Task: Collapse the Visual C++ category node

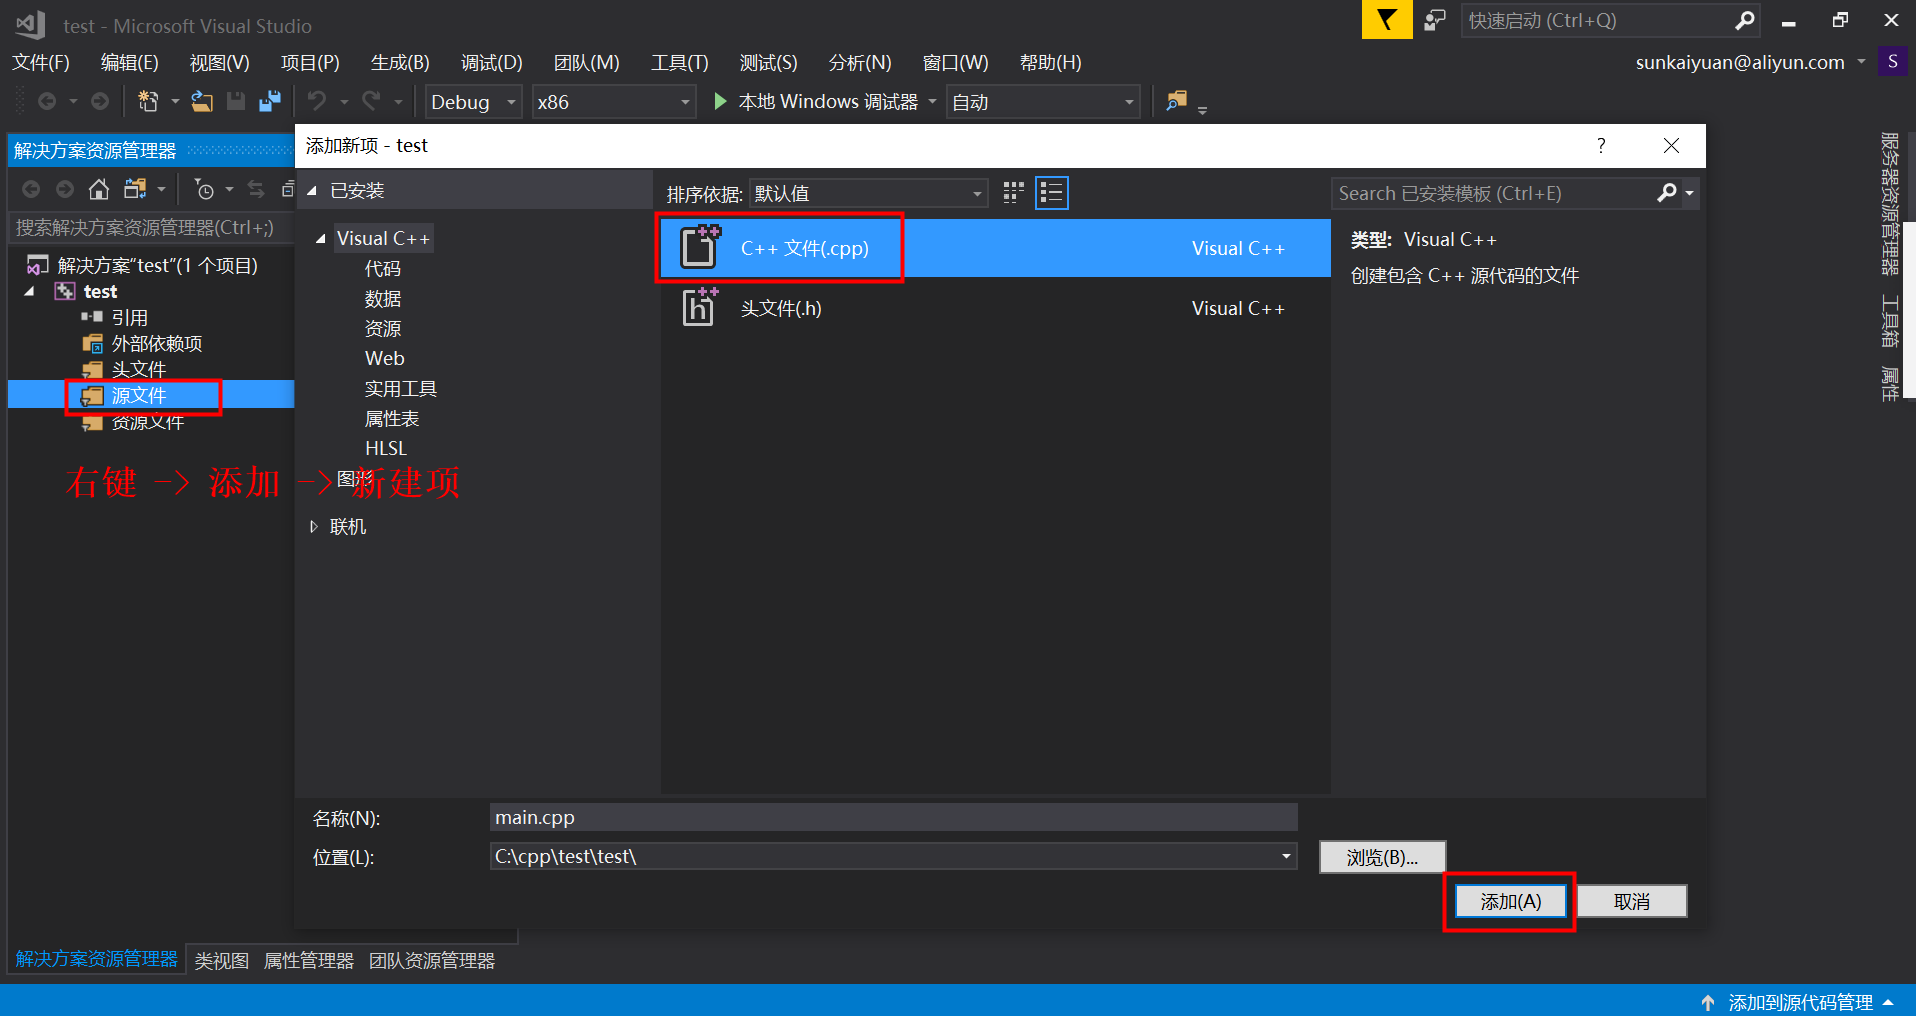Action: 320,238
